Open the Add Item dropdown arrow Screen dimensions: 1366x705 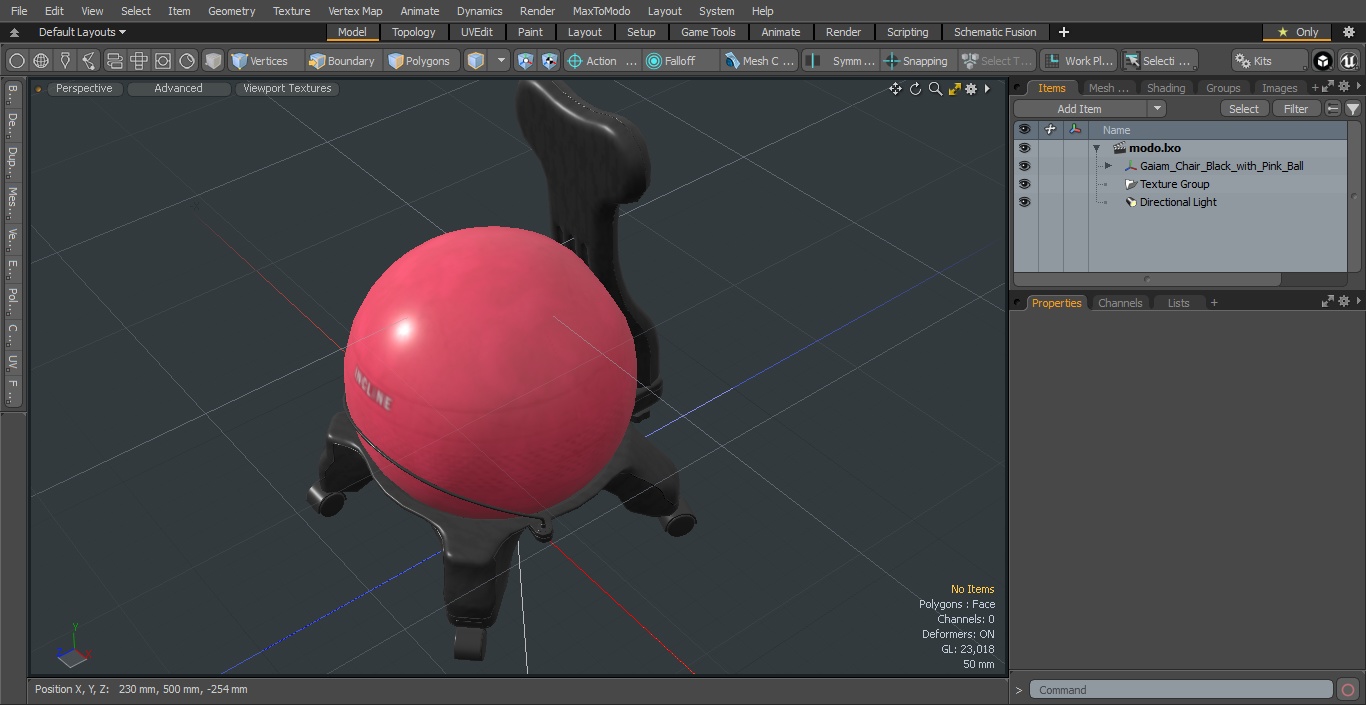[x=1157, y=109]
